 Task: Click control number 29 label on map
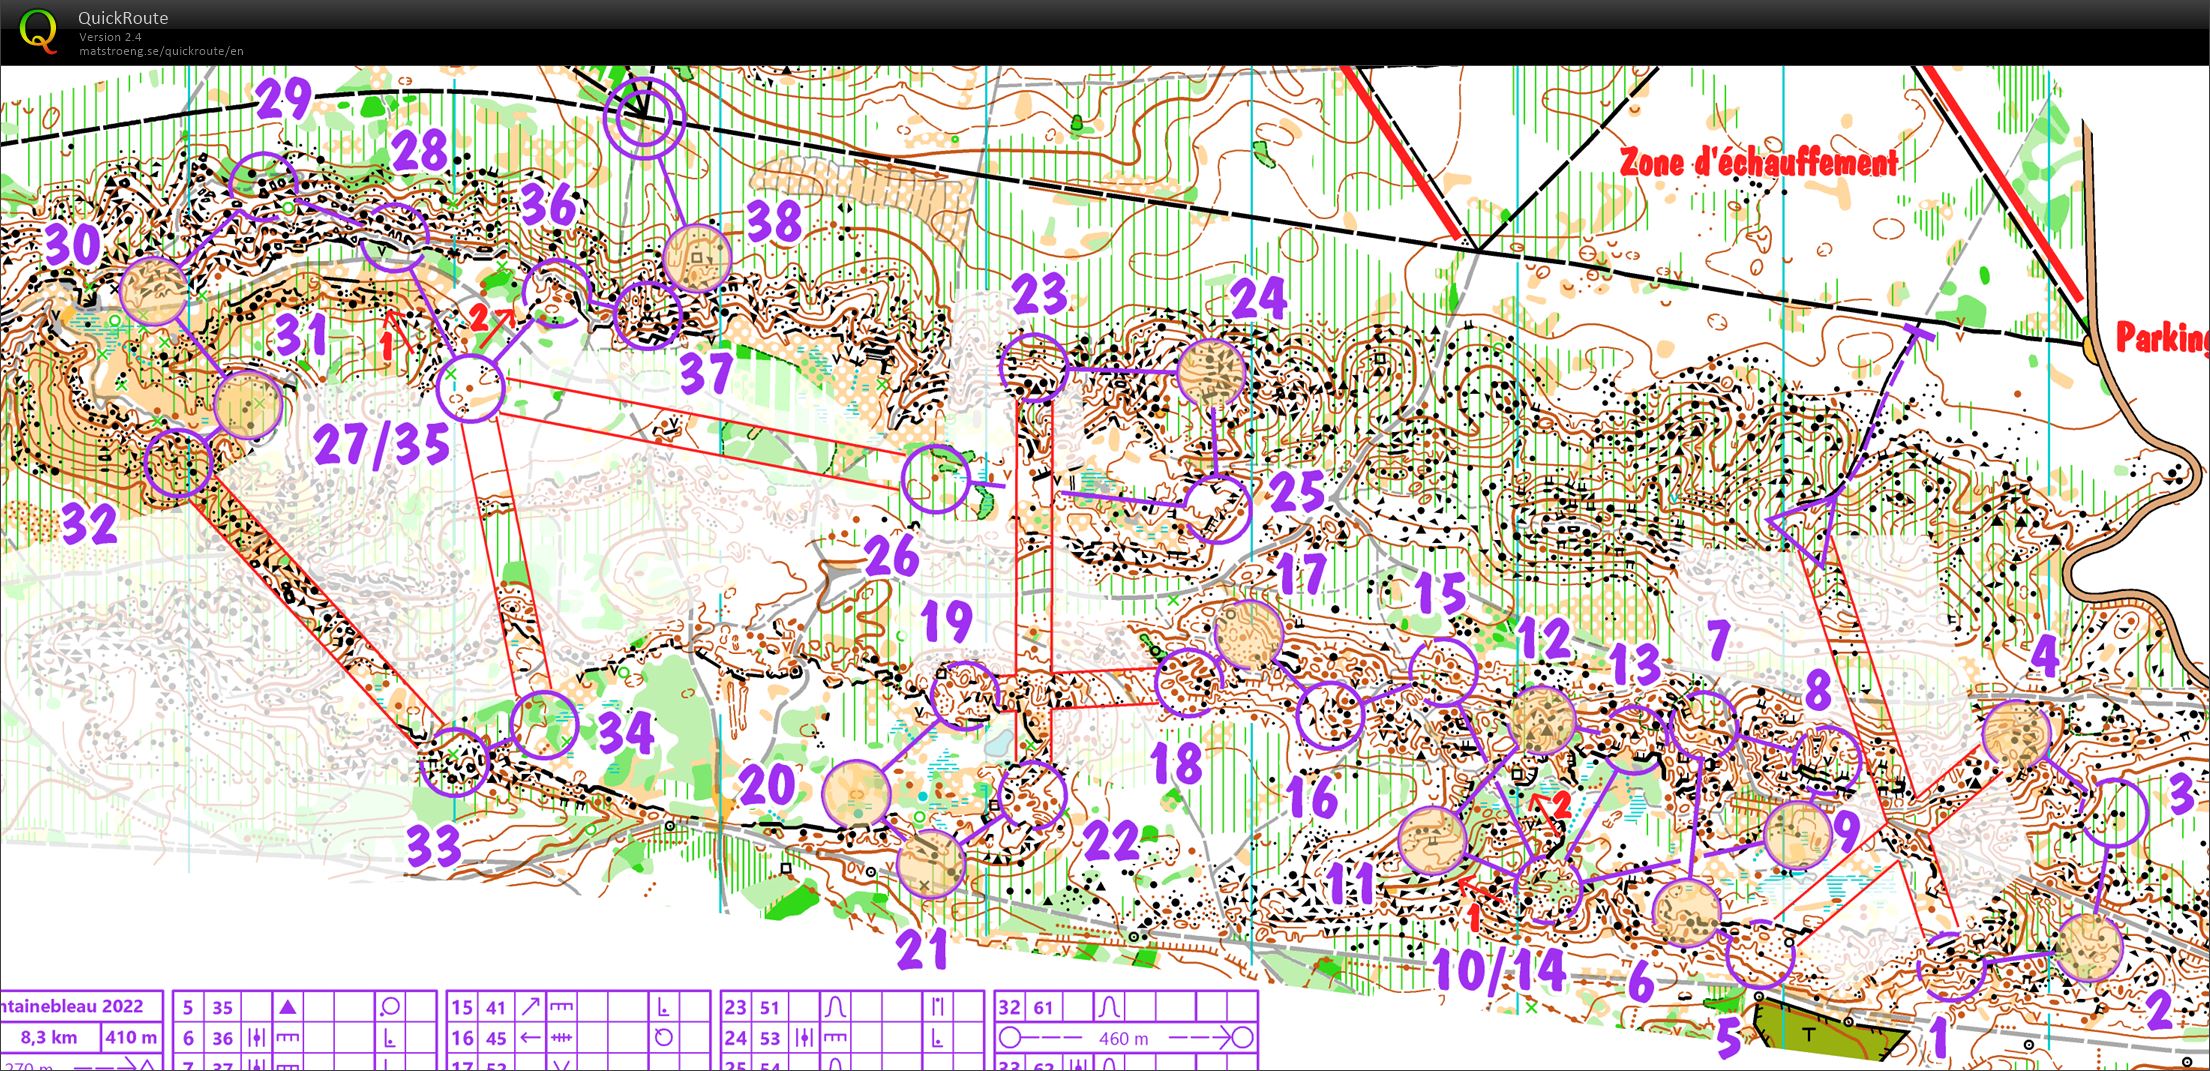tap(284, 100)
